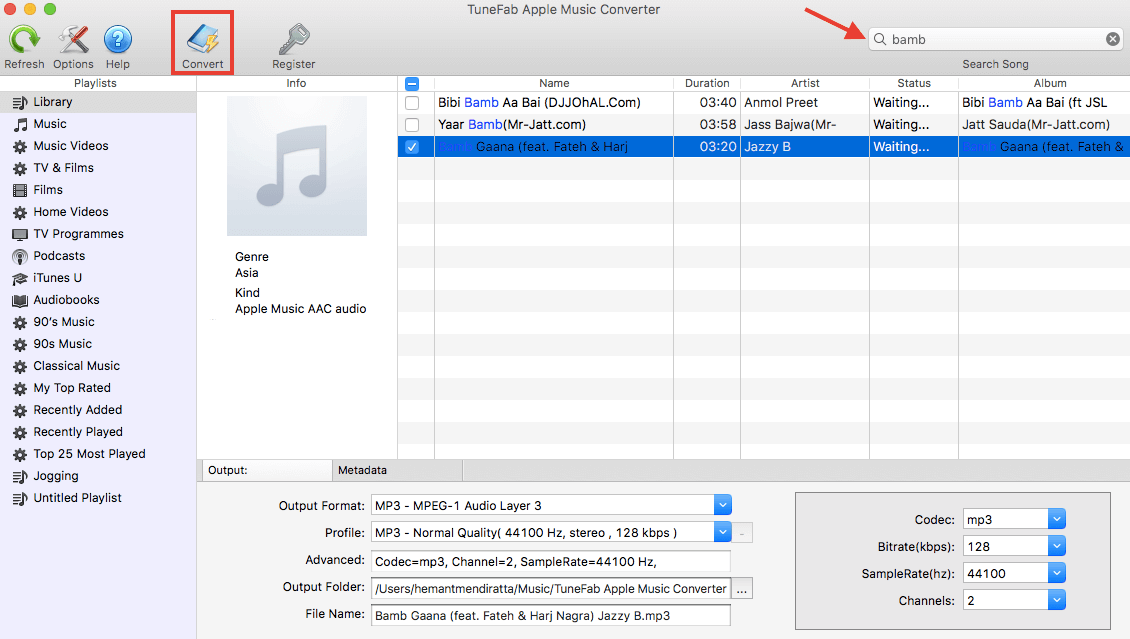Open the Help question mark icon

tap(117, 39)
